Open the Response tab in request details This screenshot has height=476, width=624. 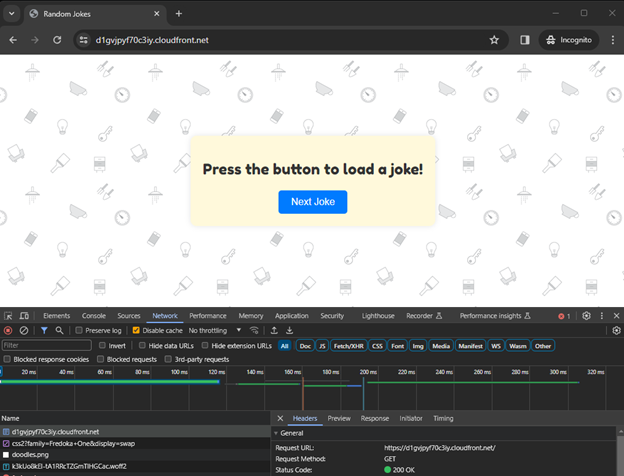point(374,418)
